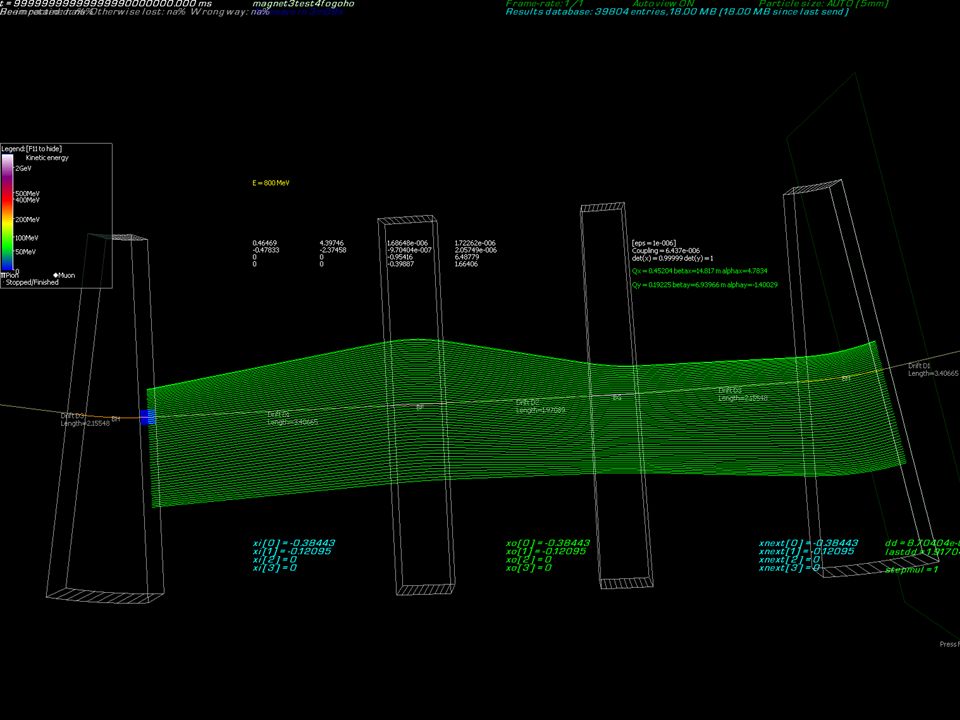
Task: Select the 200MeV legend label
Action: click(27, 219)
